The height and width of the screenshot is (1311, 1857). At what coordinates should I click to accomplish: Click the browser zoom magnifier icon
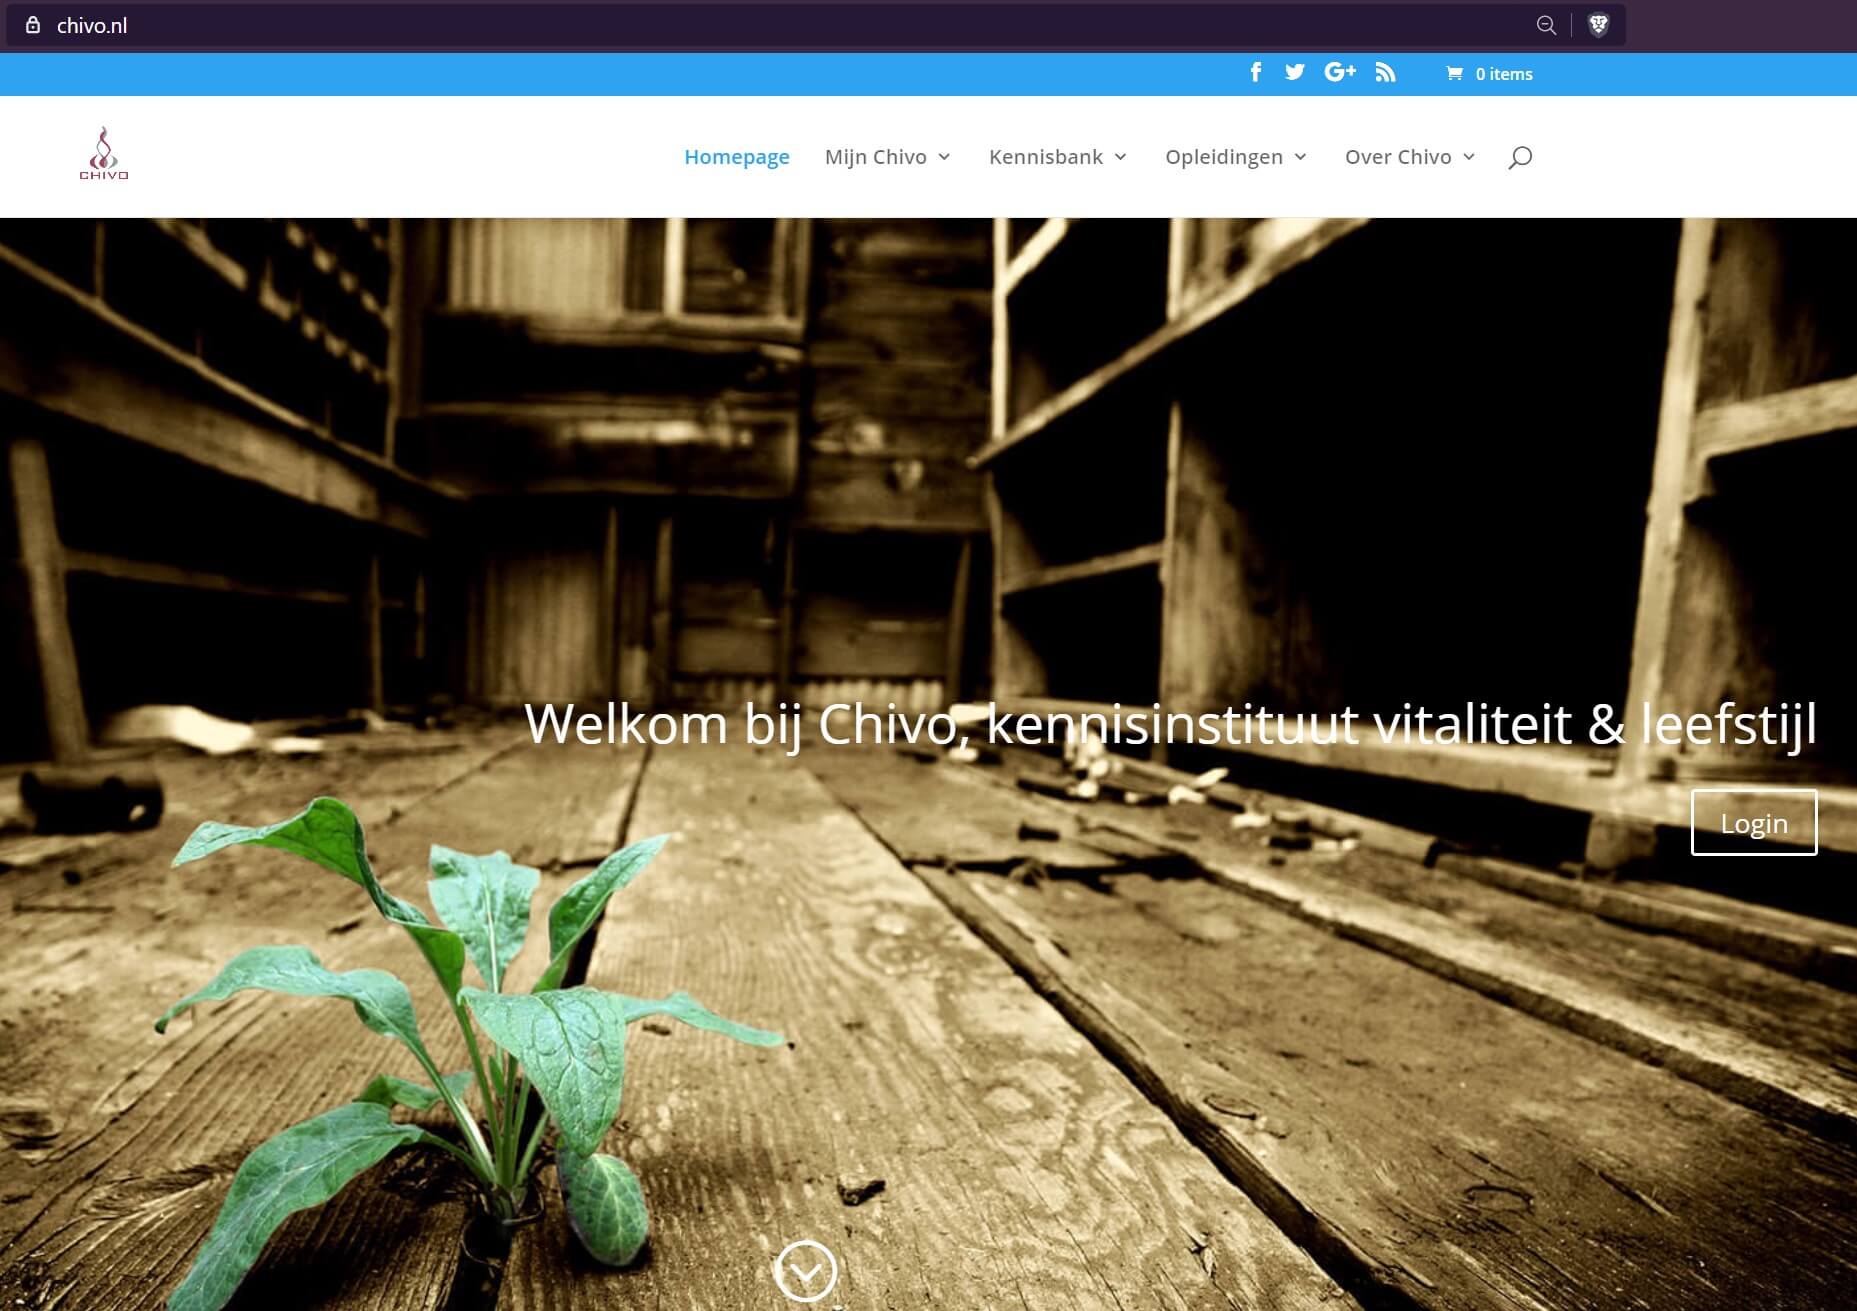[1546, 25]
